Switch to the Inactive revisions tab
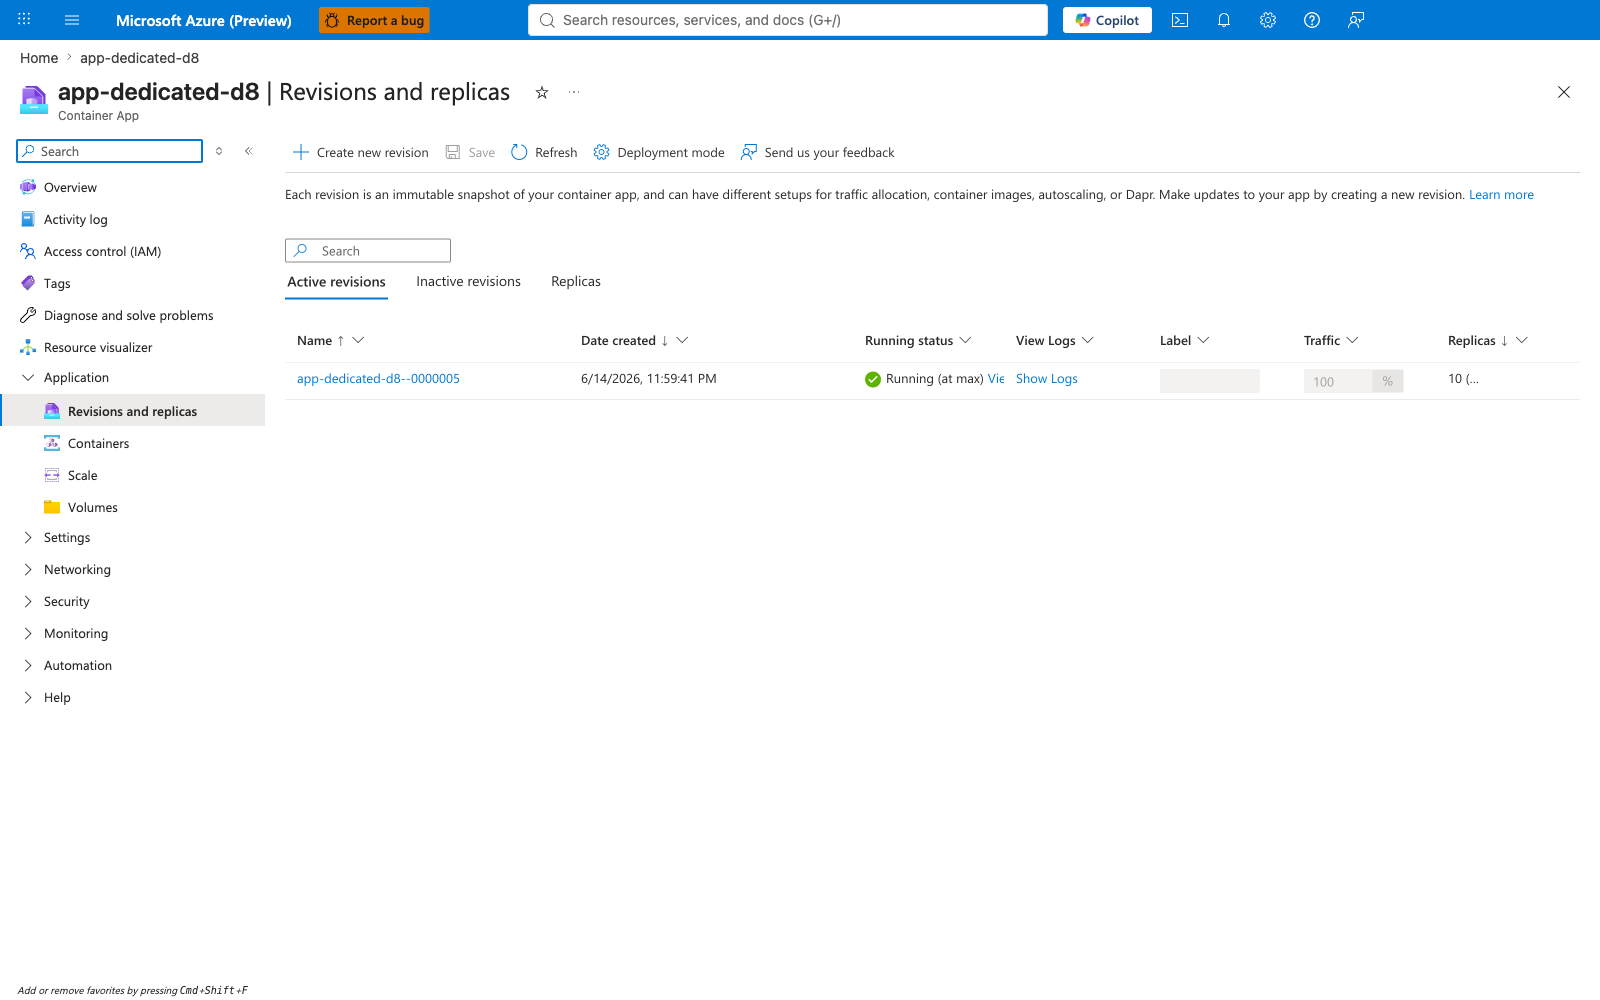 tap(468, 281)
